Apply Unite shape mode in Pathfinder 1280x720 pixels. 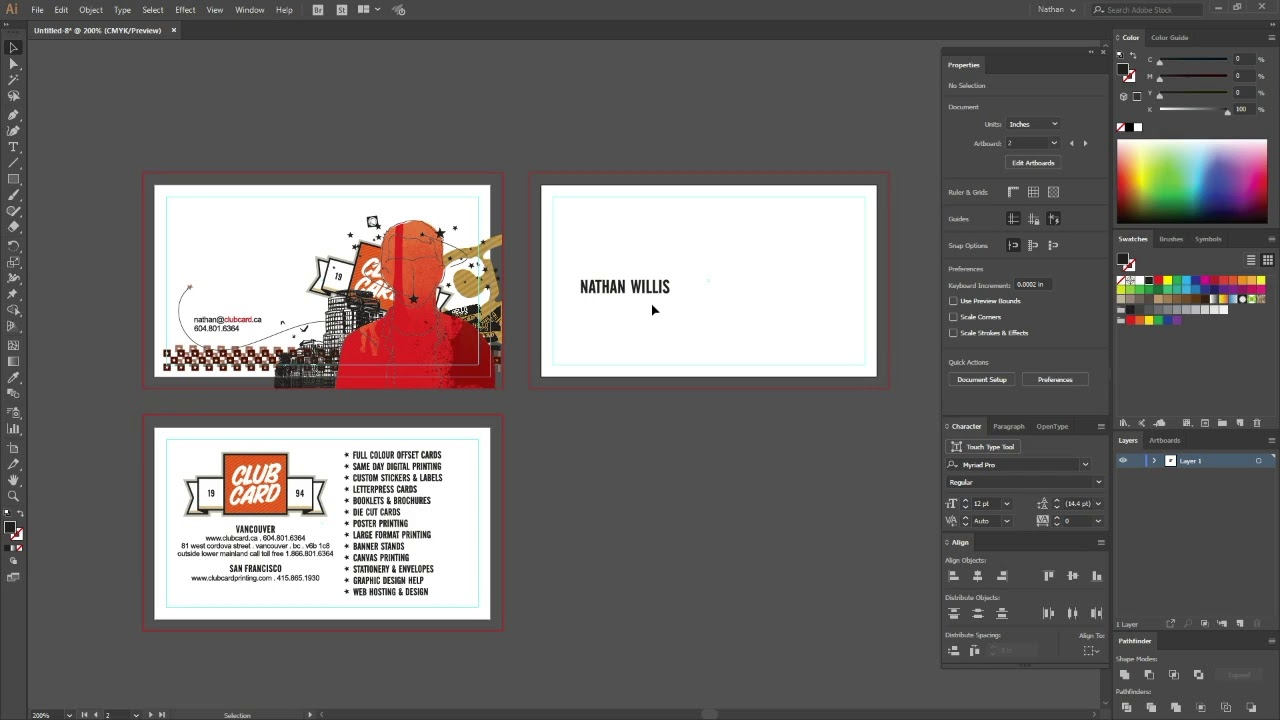[x=1125, y=675]
